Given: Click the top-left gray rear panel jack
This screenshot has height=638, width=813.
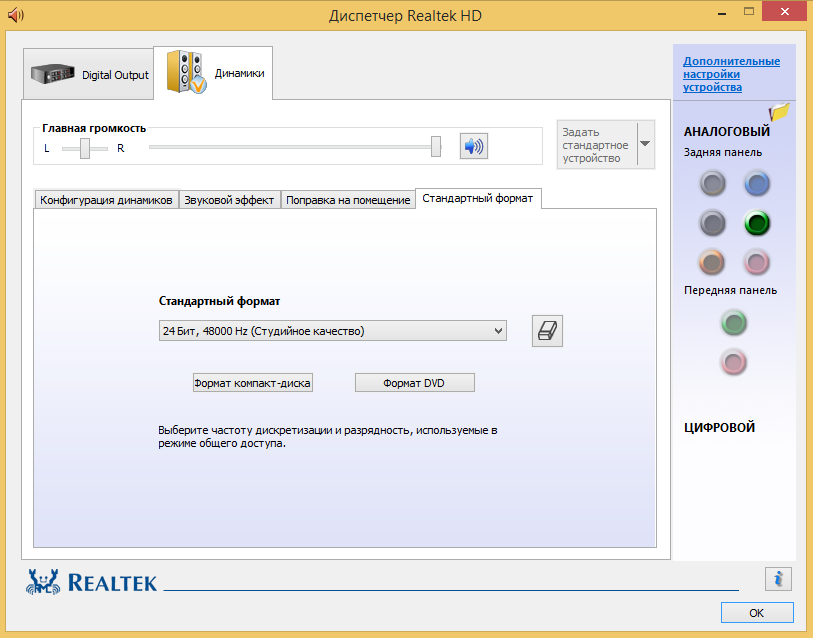Looking at the screenshot, I should pos(712,184).
